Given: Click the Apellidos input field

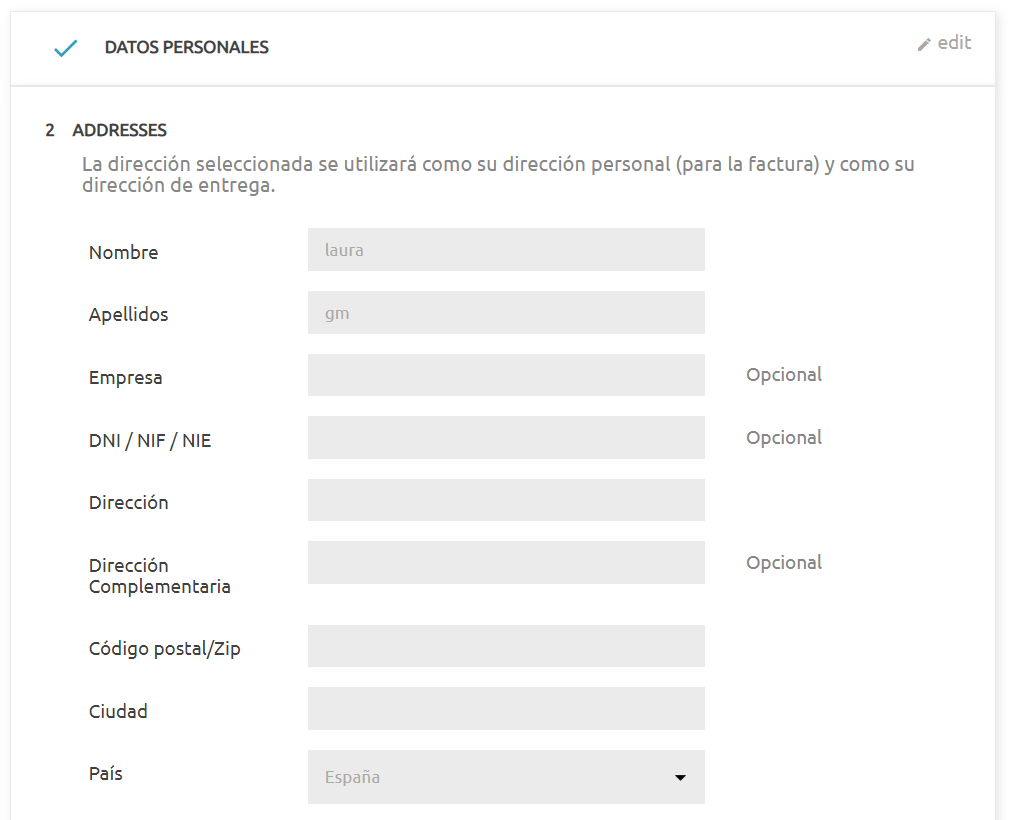Looking at the screenshot, I should 506,313.
